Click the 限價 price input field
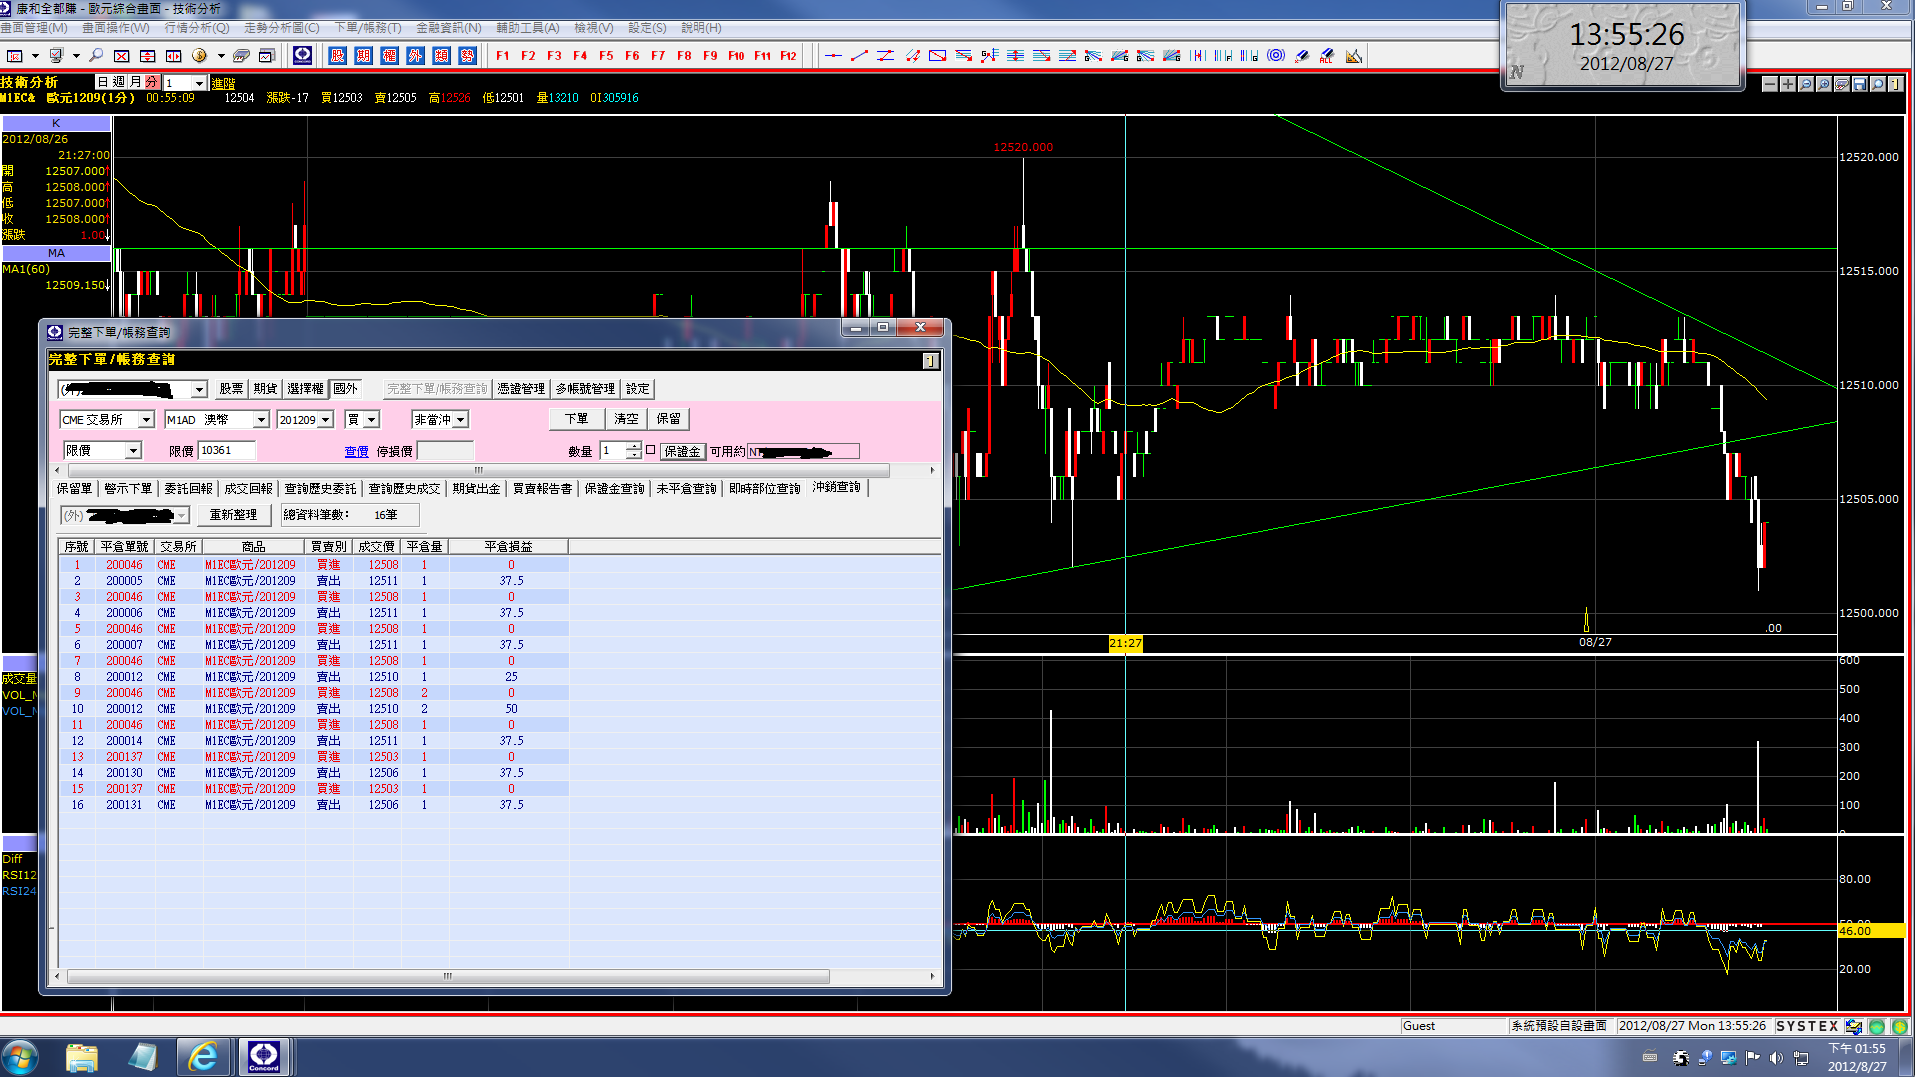 226,451
